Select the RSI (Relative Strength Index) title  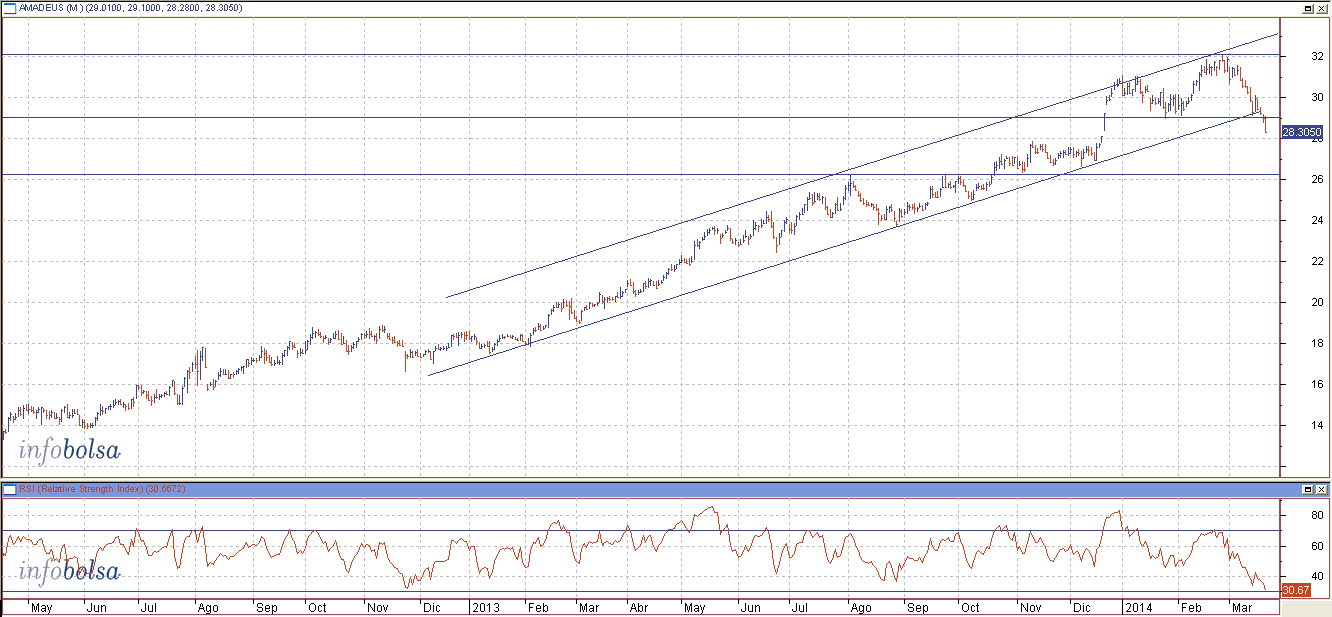coord(82,489)
